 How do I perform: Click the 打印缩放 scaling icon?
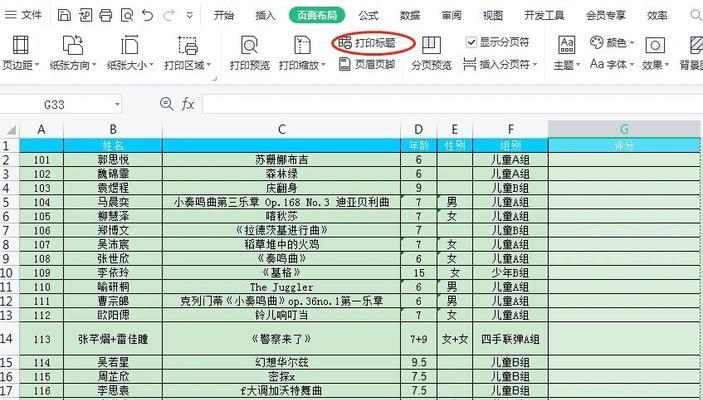[302, 45]
